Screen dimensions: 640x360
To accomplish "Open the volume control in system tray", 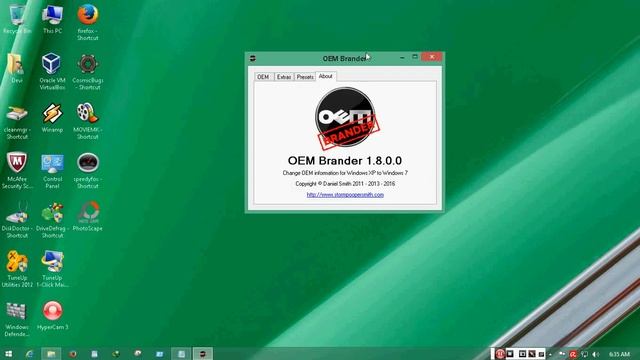I will point(596,354).
